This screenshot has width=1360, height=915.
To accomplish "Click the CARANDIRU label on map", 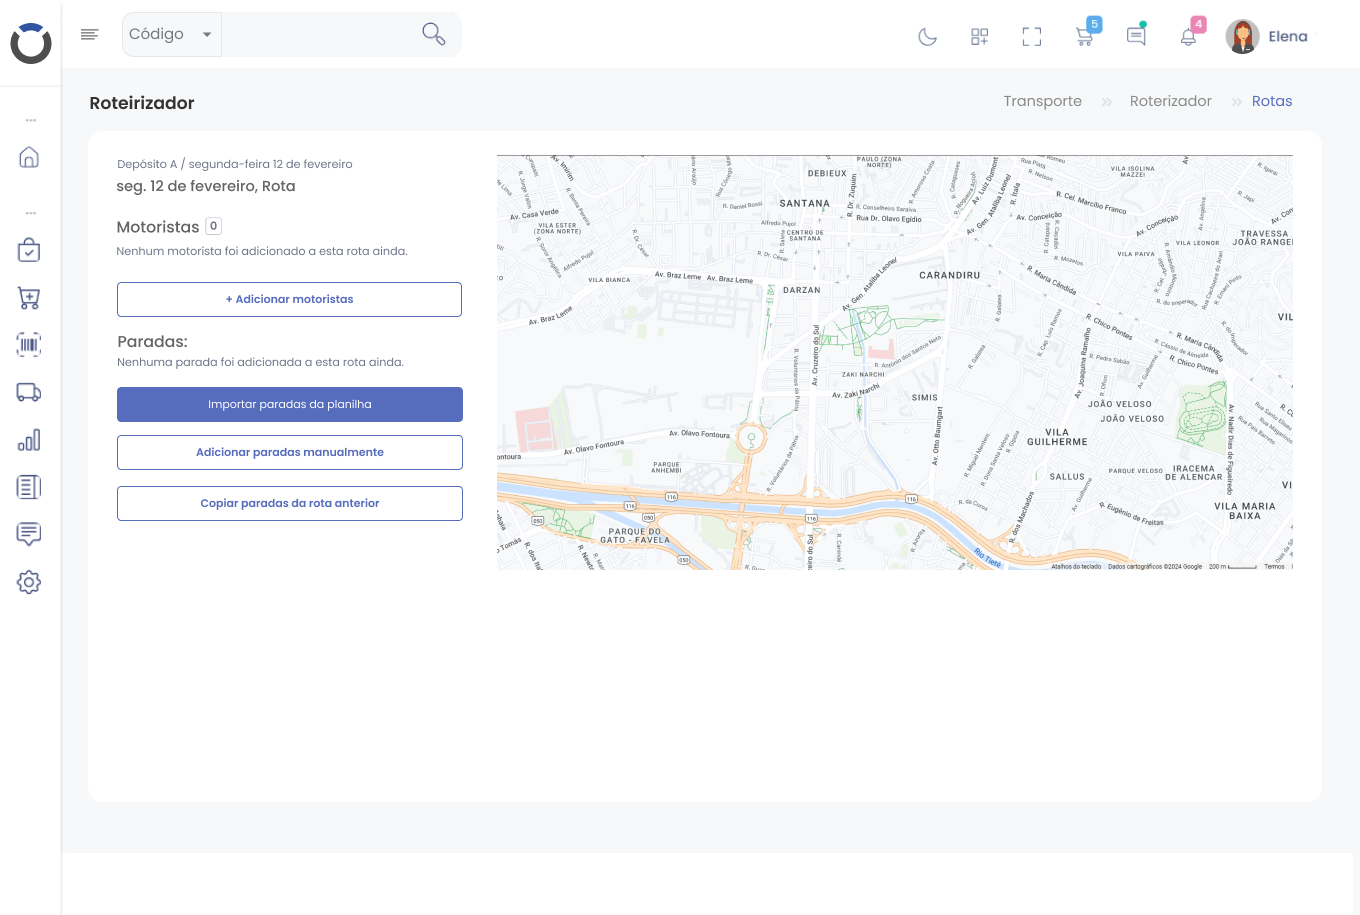I will 950,275.
